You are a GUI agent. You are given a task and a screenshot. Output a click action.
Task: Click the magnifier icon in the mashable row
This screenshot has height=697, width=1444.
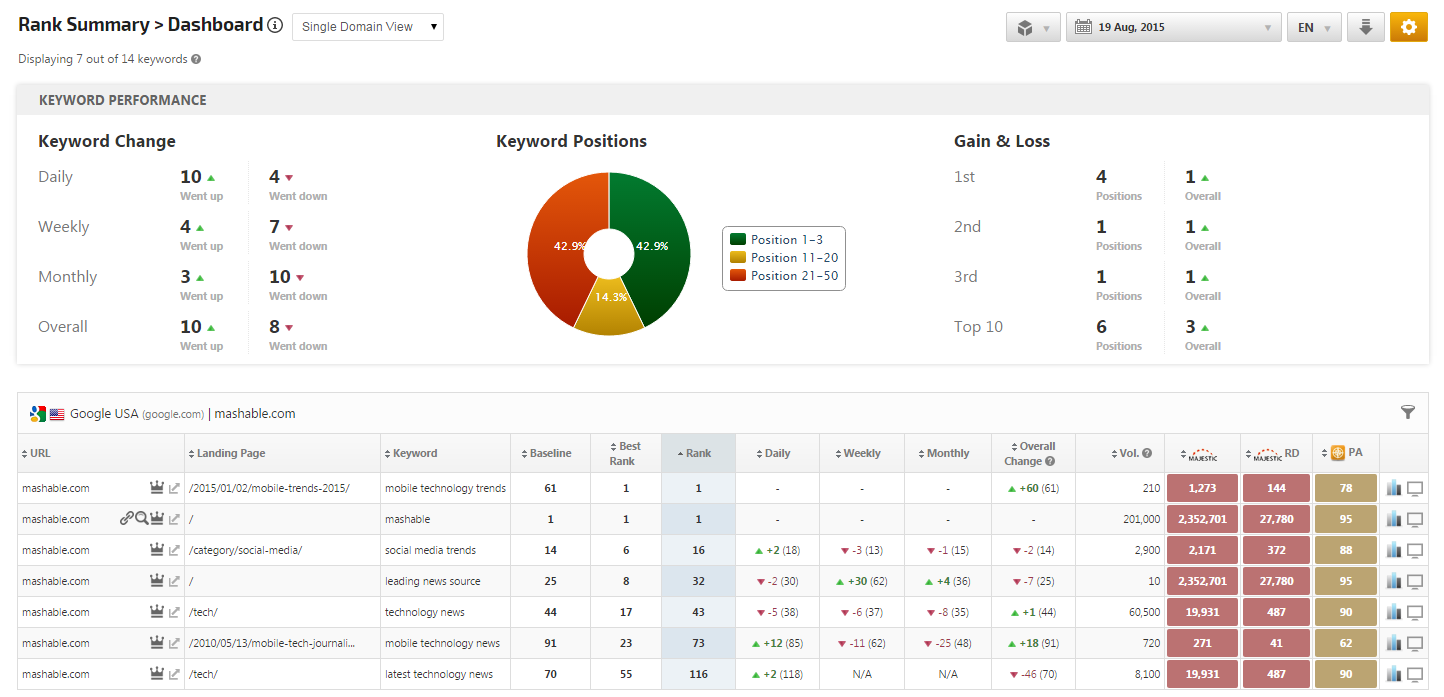(x=141, y=519)
